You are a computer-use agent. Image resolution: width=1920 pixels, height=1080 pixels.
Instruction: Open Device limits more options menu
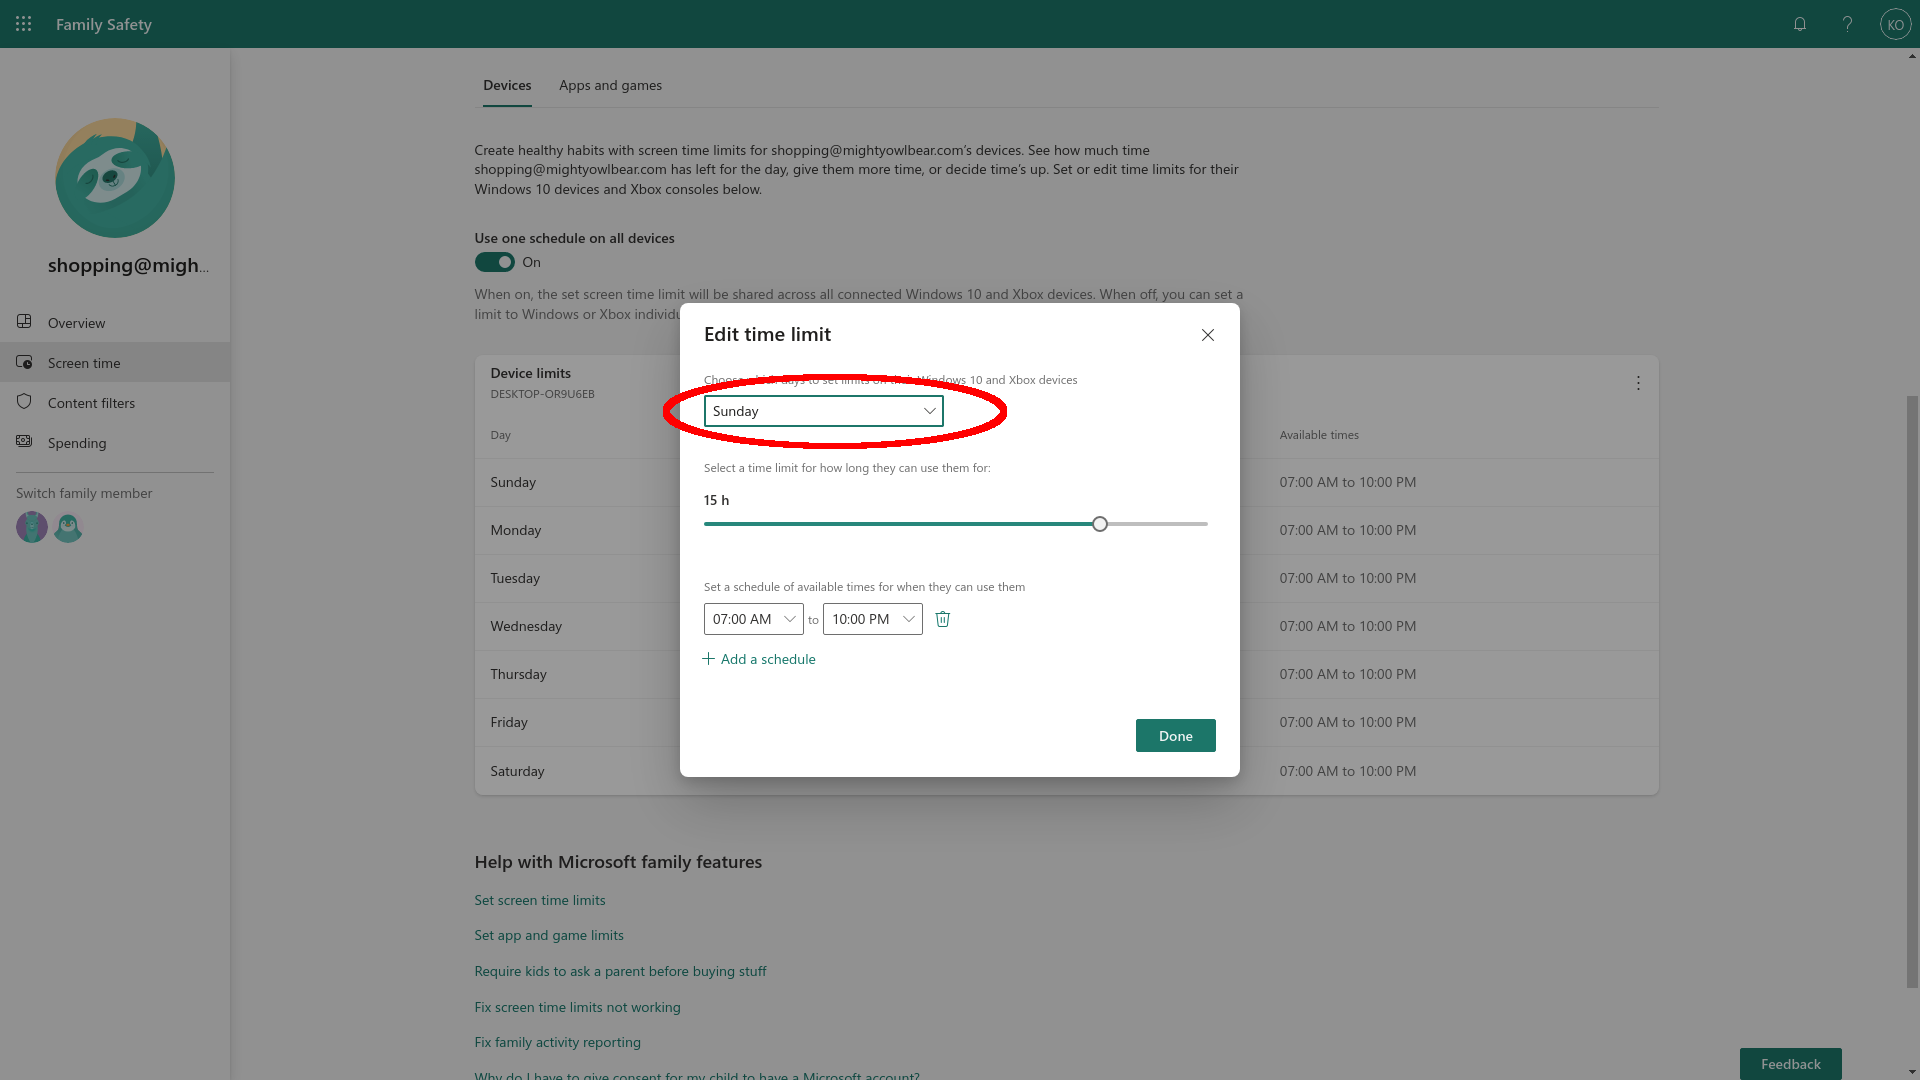tap(1638, 383)
